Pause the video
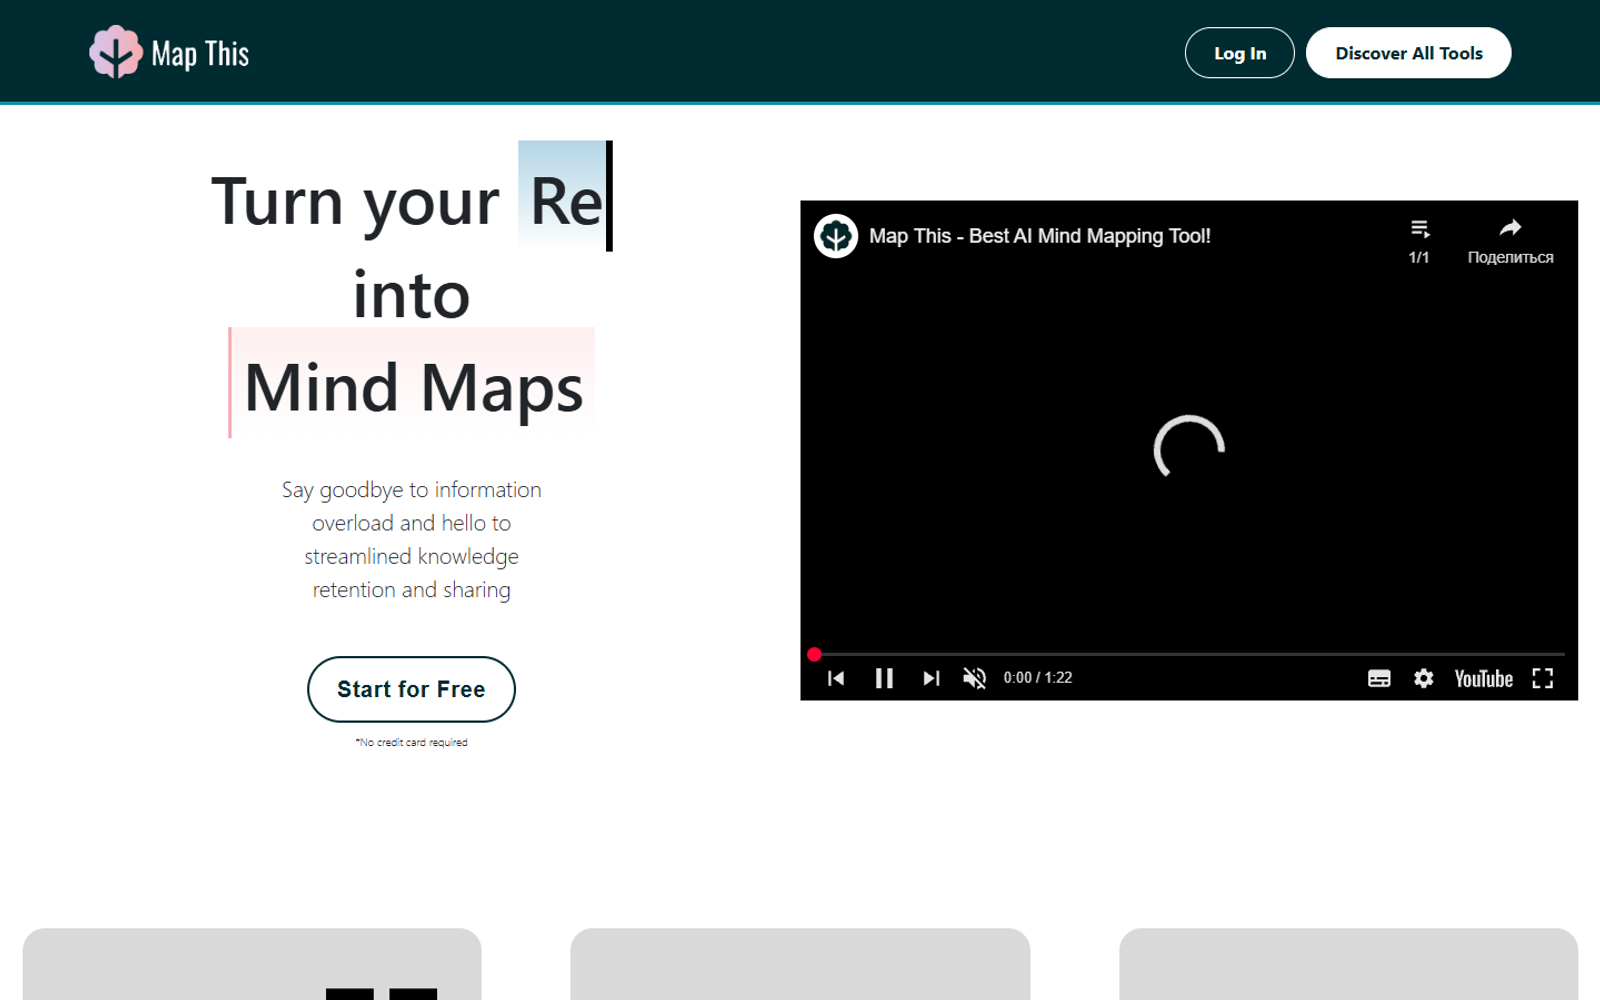Screen dimensions: 1600x1000 point(884,678)
